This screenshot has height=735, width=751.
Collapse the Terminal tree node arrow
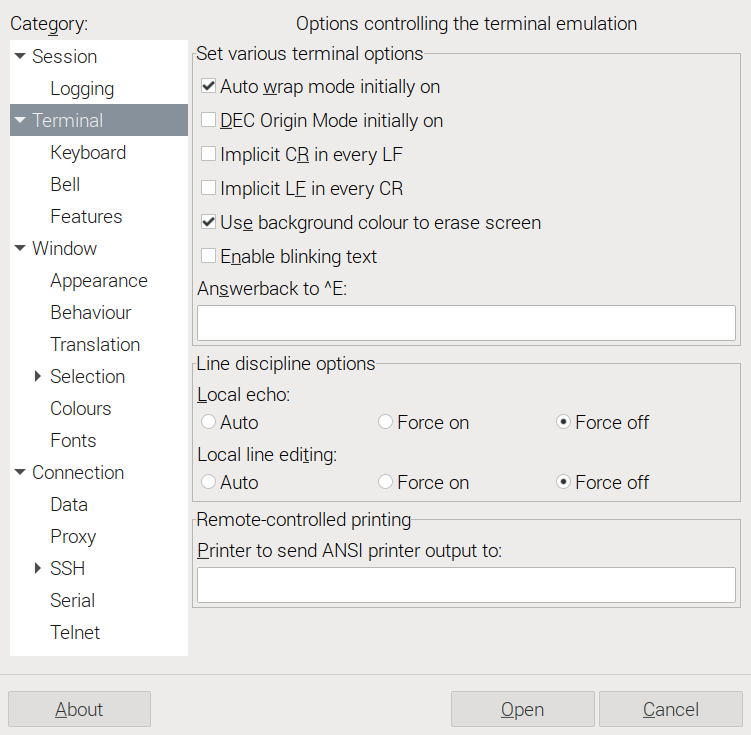coord(20,120)
